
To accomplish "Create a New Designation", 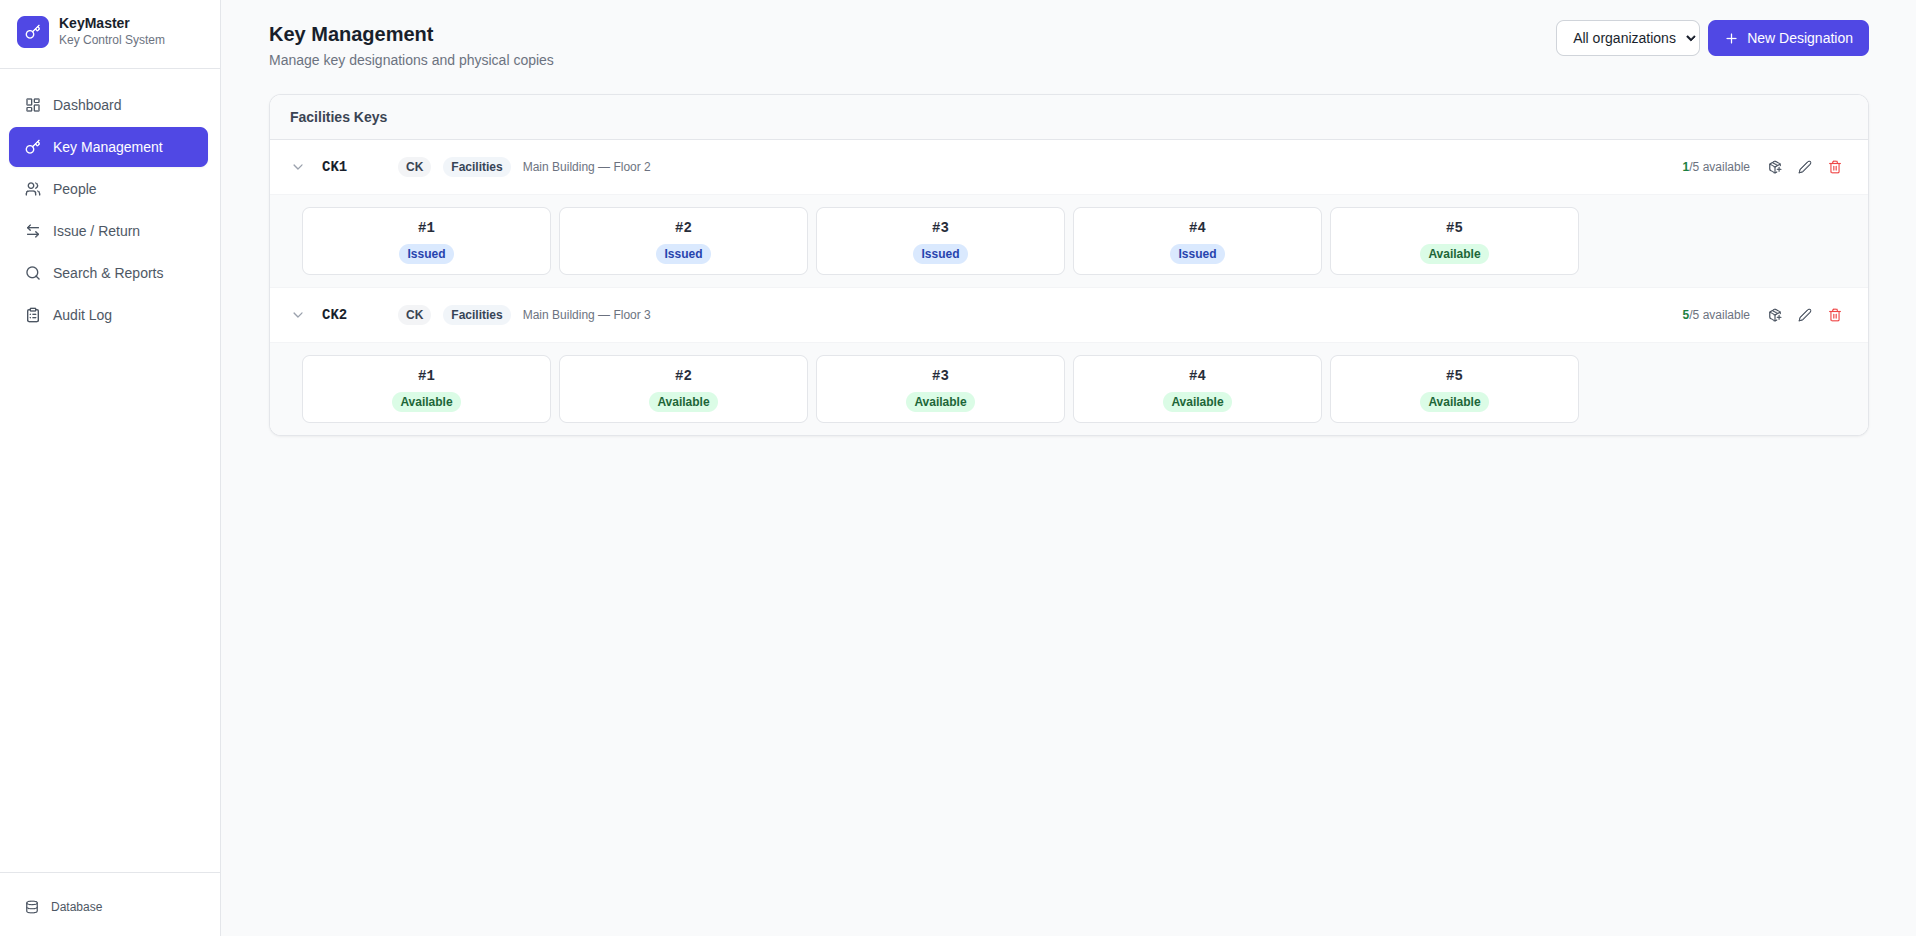I will tap(1788, 38).
